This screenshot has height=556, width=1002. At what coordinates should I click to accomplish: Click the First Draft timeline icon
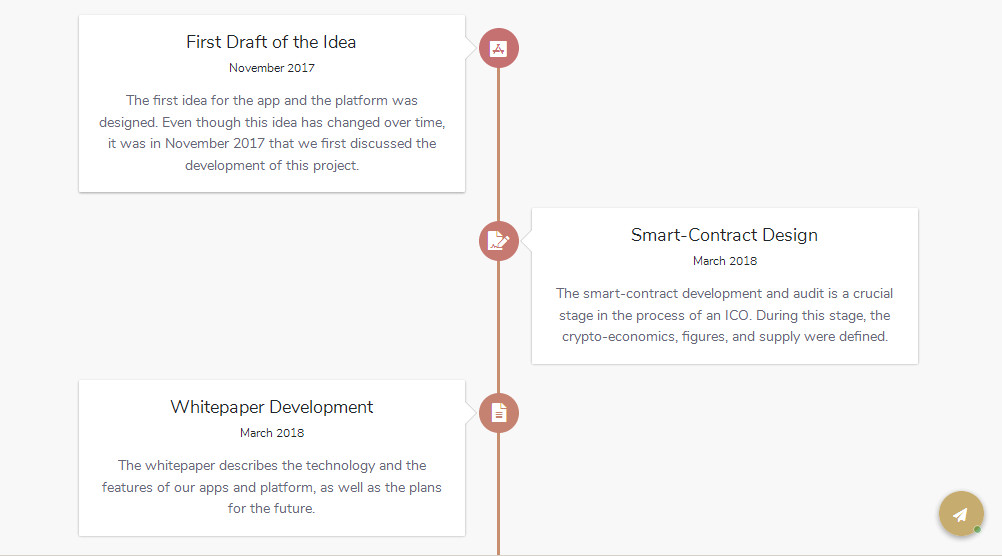(499, 48)
